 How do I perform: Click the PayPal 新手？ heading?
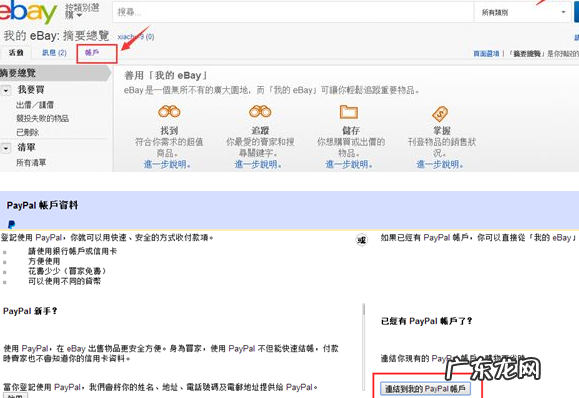(30, 311)
